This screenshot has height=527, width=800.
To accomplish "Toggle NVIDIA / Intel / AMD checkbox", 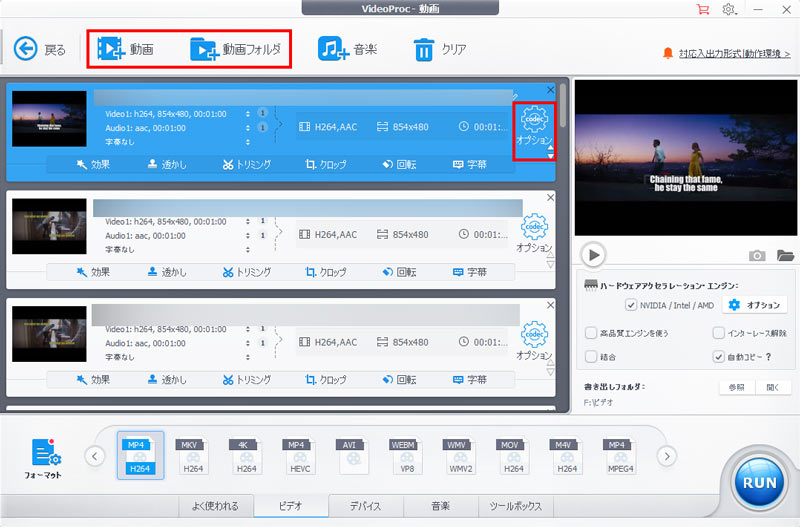I will [631, 305].
